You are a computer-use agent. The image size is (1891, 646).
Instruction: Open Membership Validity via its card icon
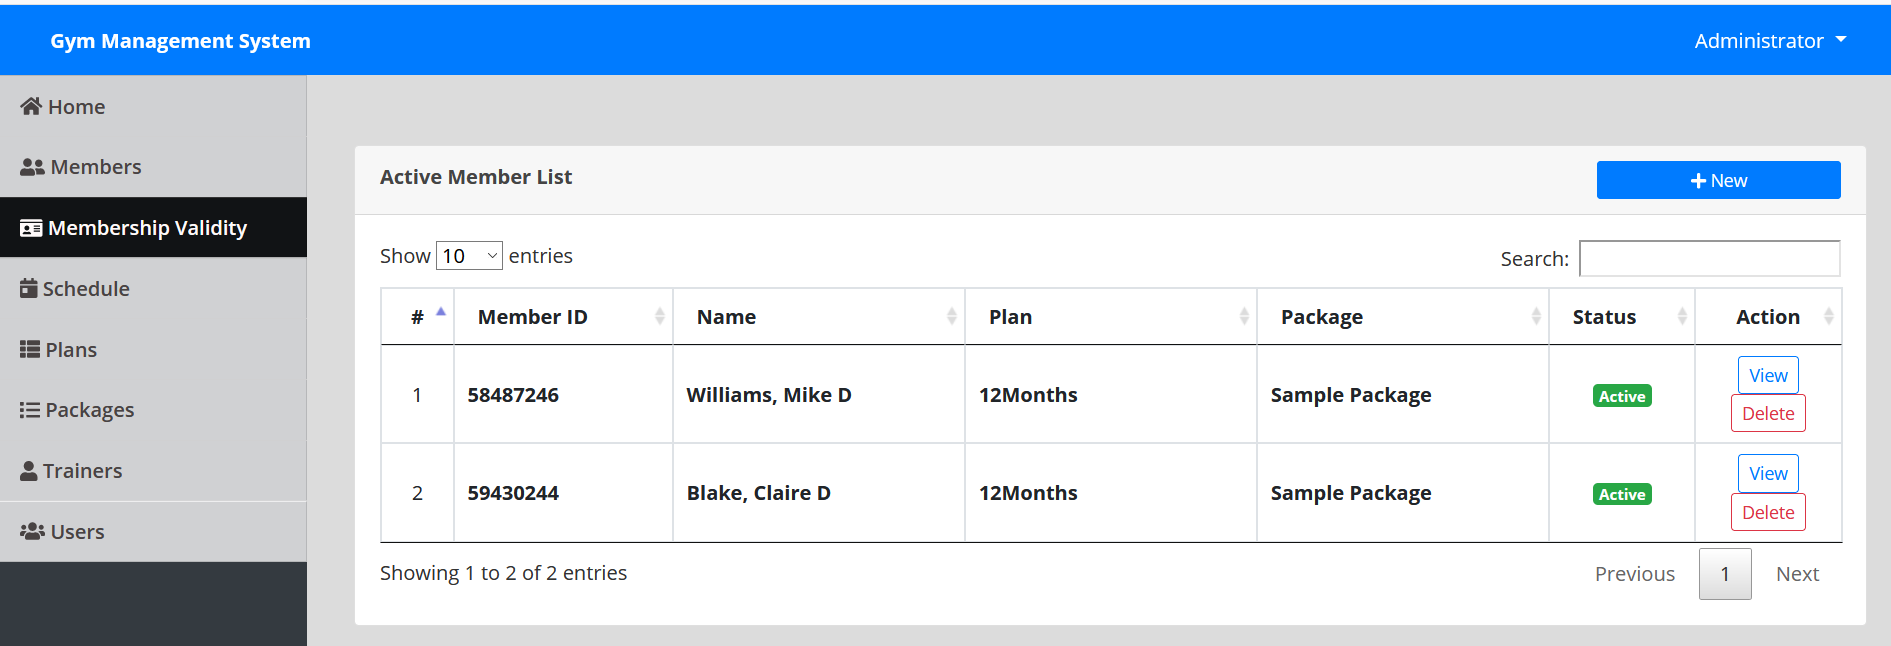click(30, 227)
